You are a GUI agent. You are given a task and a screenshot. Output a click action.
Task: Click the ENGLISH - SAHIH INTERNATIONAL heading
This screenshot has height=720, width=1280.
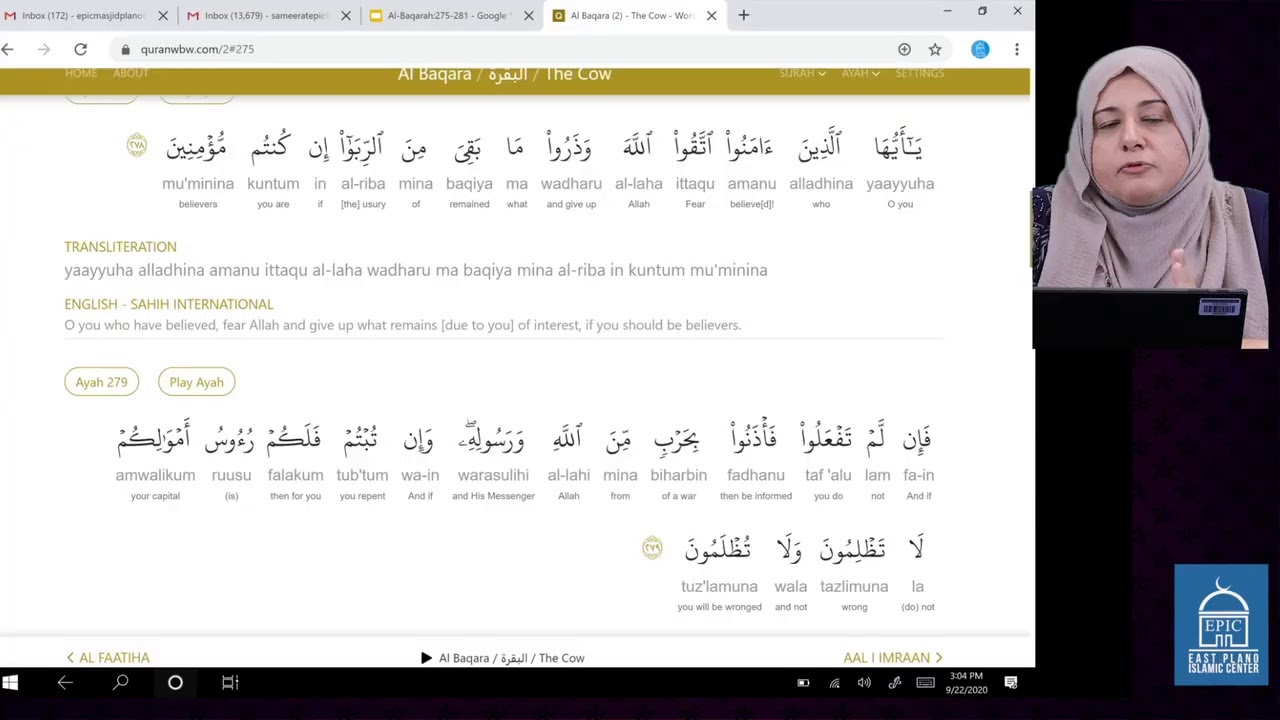point(169,304)
